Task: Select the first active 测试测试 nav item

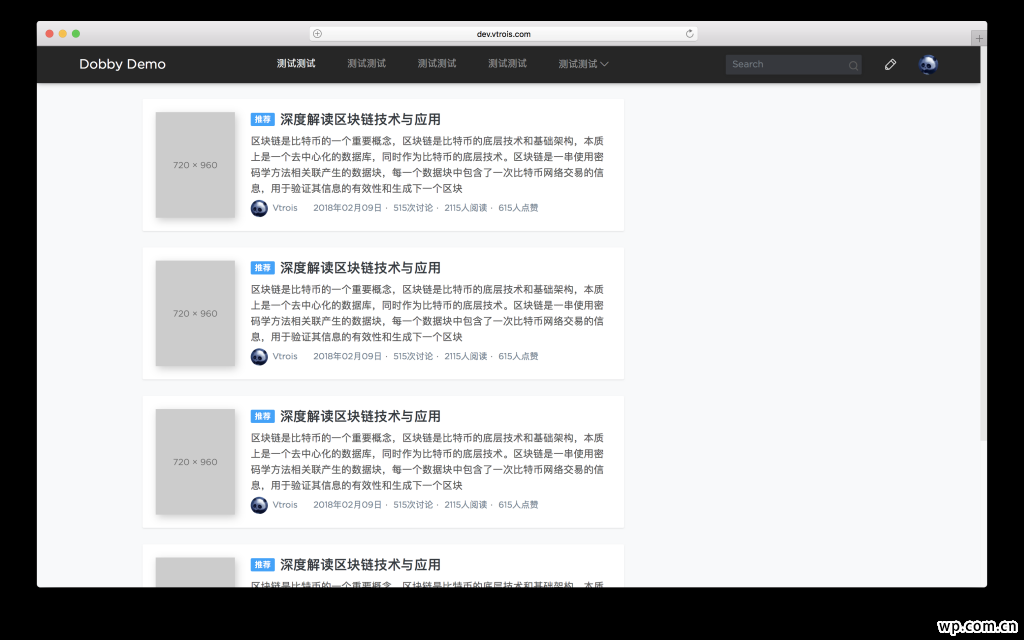Action: pos(296,63)
